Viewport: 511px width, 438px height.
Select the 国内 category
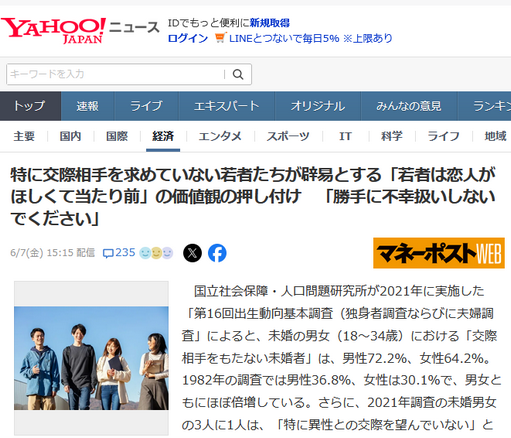(x=70, y=136)
